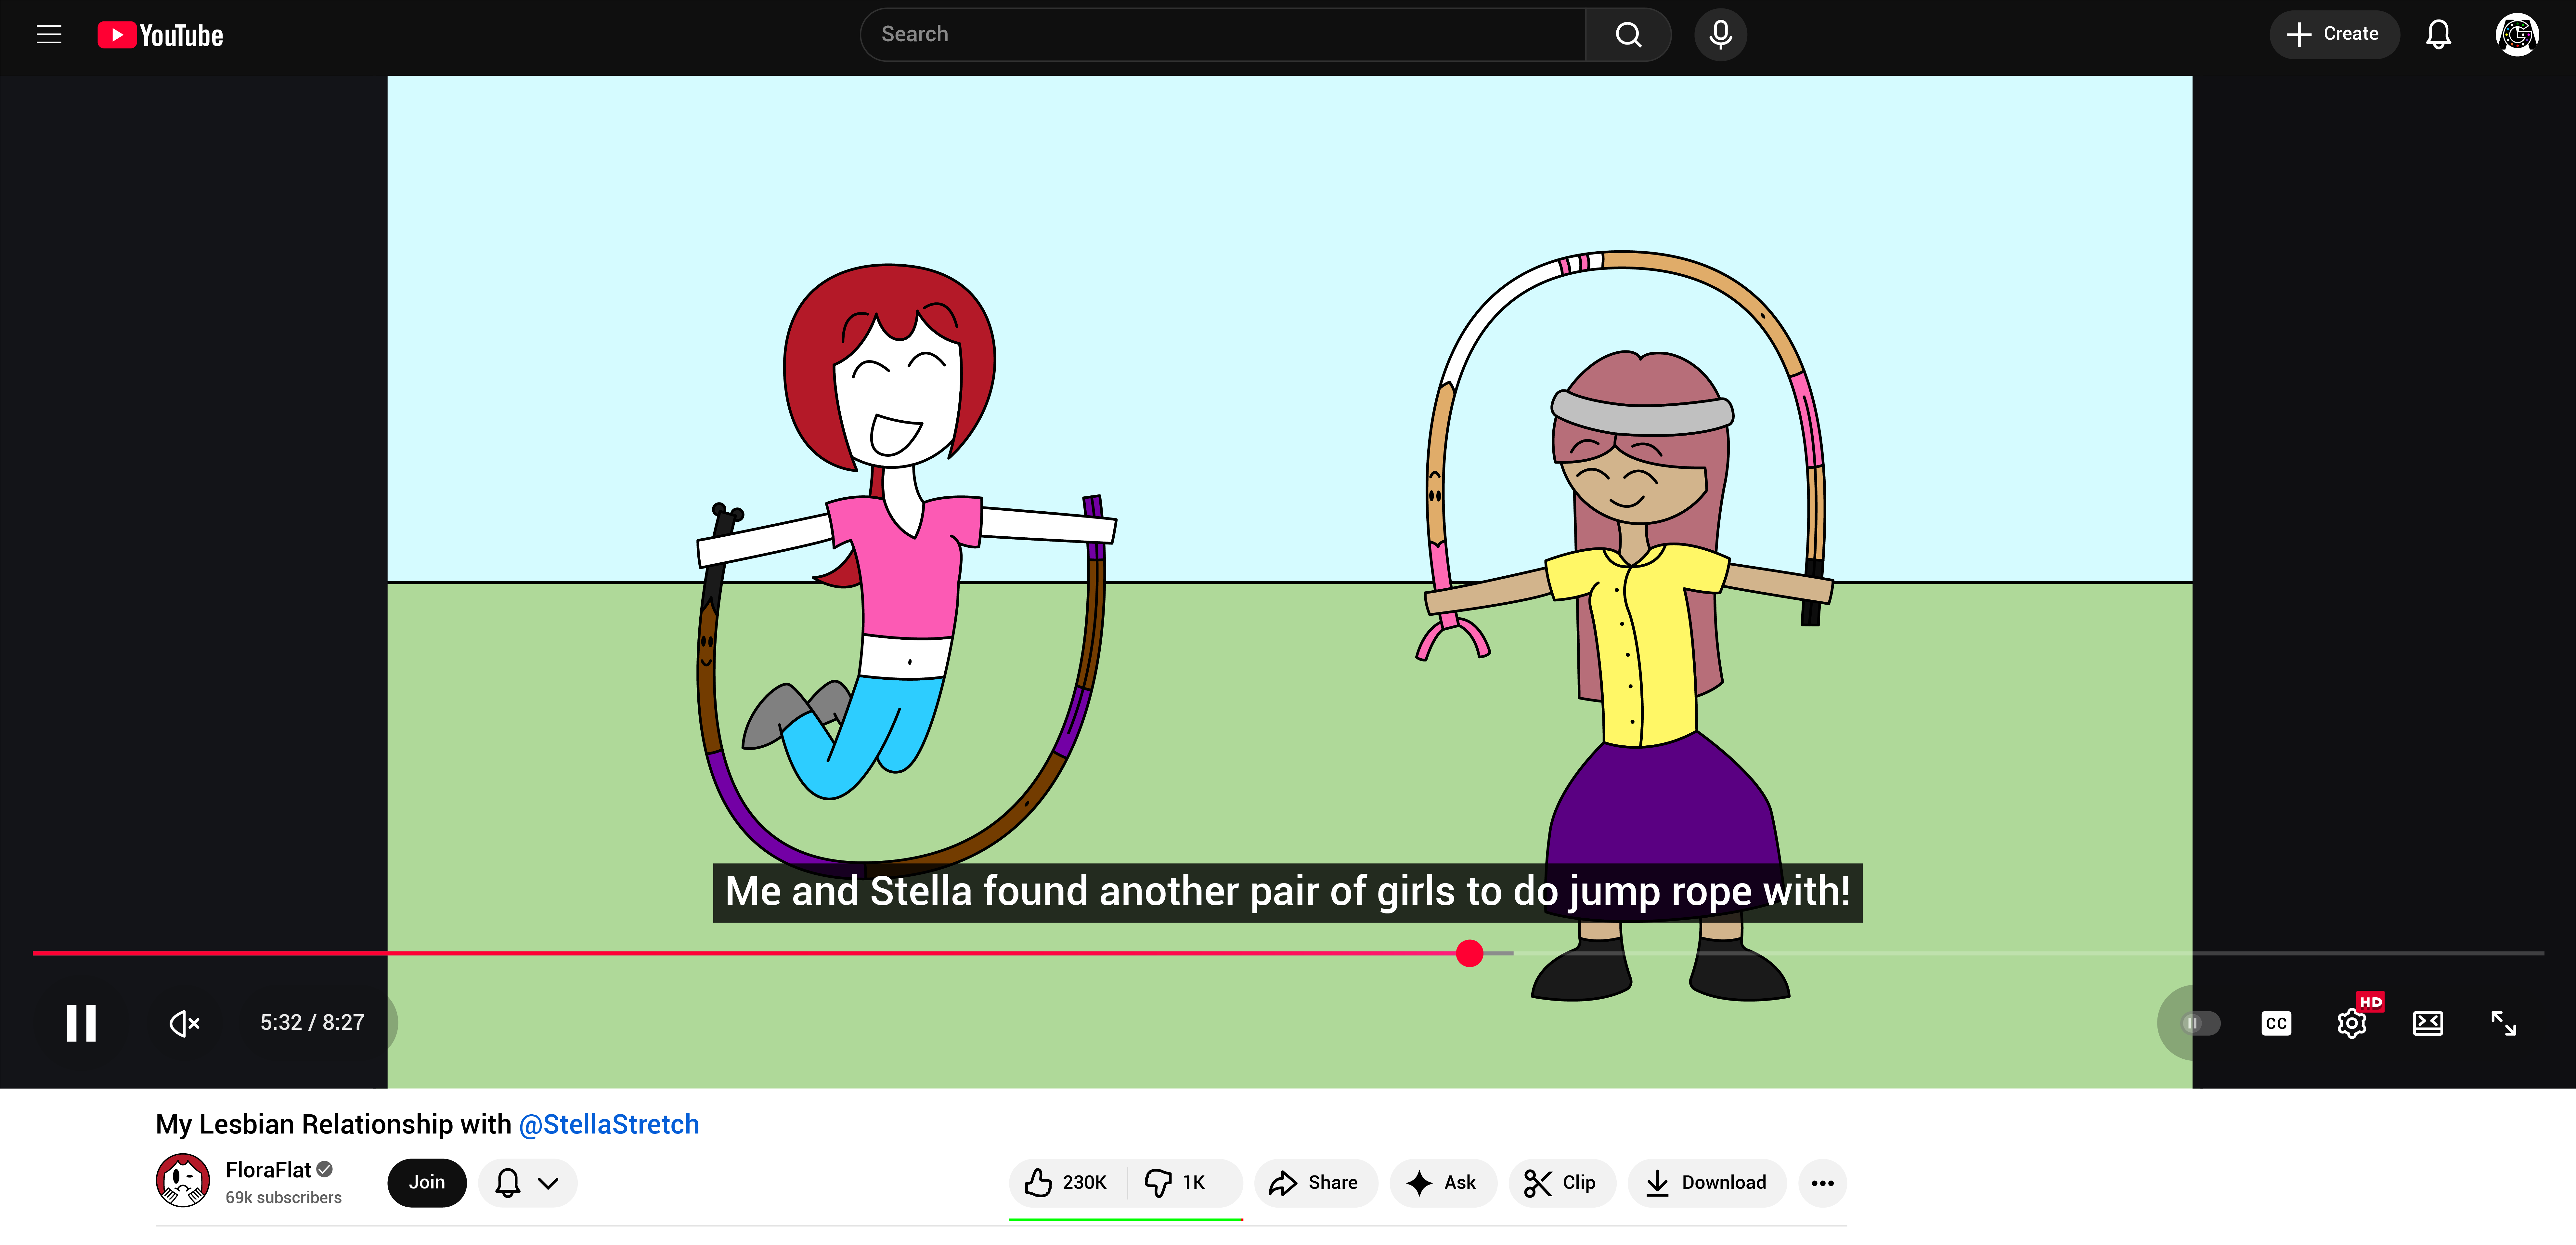Screen dimensions: 2576x1245
Task: Click the video time display 5:32 / 8:27
Action: [x=312, y=1022]
